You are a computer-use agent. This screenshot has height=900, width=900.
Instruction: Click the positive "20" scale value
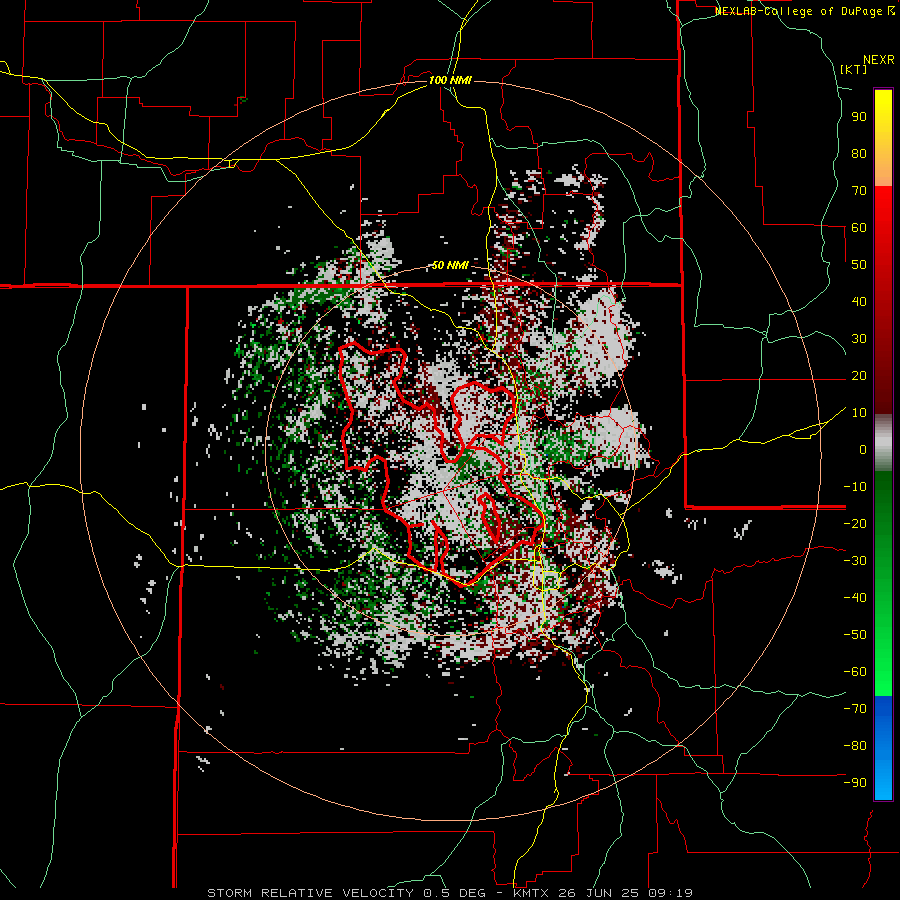[x=859, y=376]
